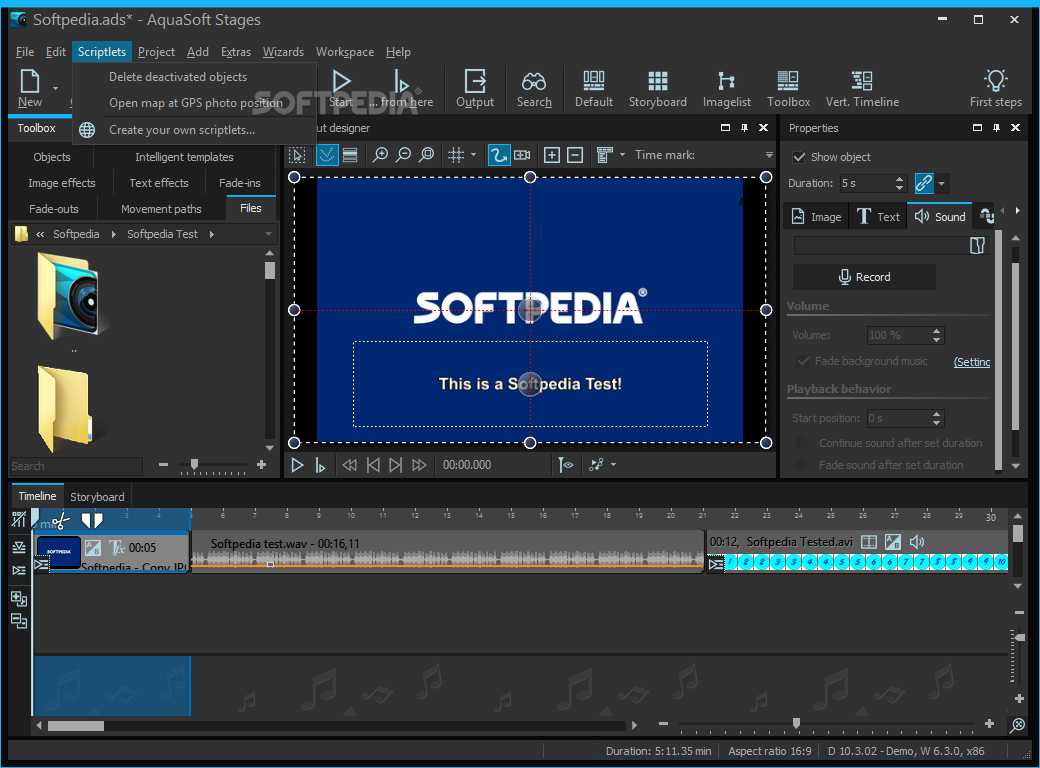1040x768 pixels.
Task: Toggle the Fade background music checkbox
Action: [803, 361]
